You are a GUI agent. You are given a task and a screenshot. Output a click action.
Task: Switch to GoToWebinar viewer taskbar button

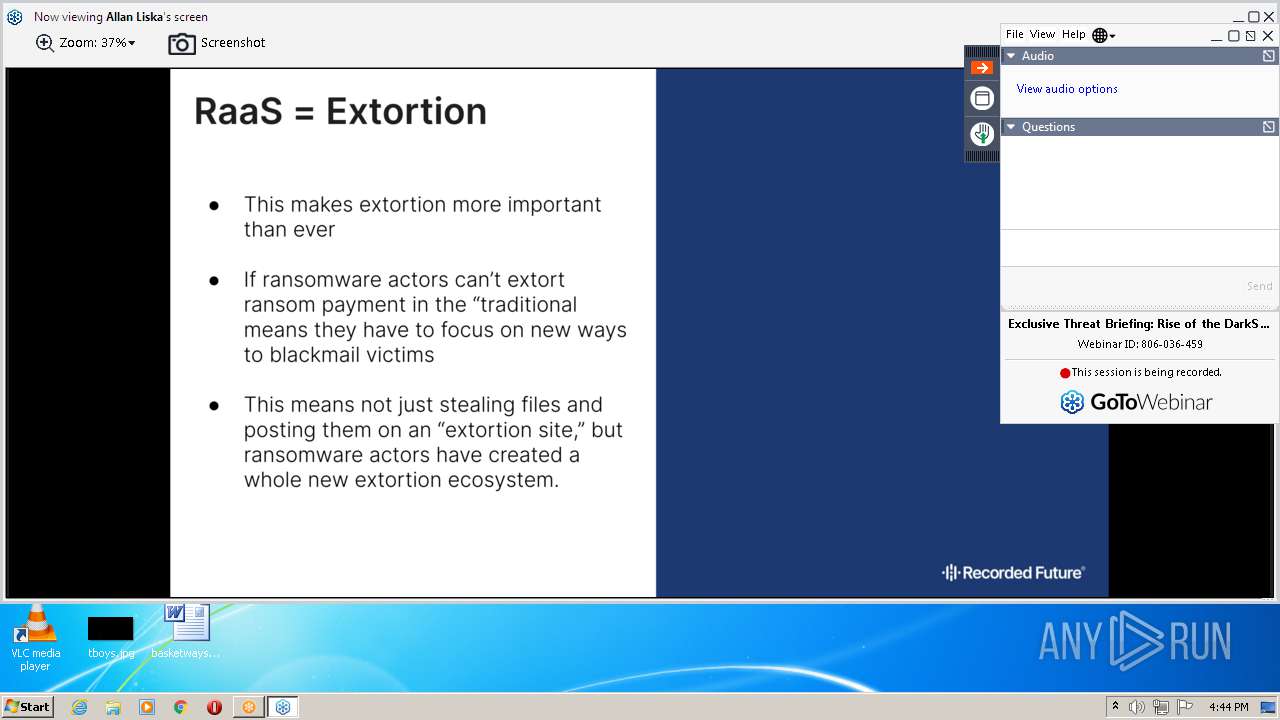pos(283,707)
